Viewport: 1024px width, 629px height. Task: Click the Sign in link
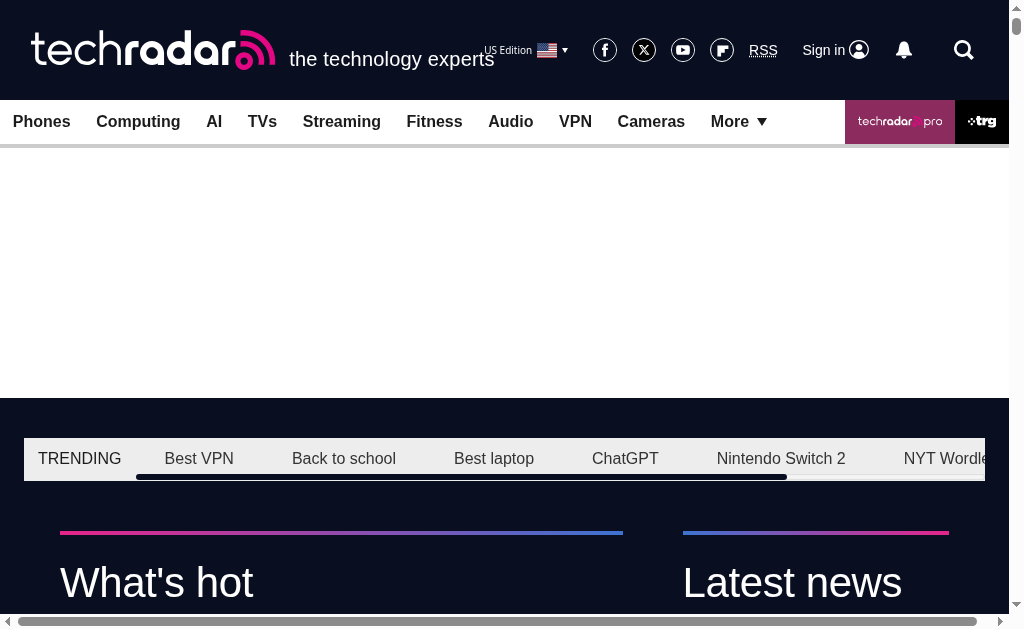(x=824, y=50)
